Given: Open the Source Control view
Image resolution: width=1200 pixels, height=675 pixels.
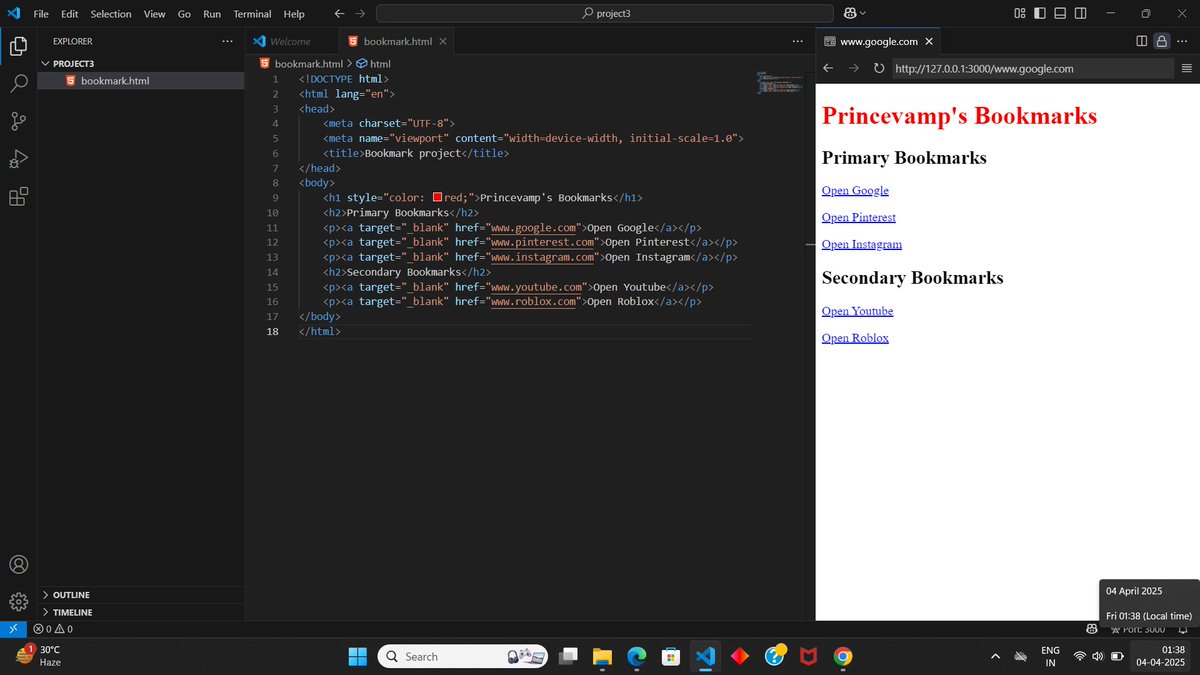Looking at the screenshot, I should coord(18,121).
